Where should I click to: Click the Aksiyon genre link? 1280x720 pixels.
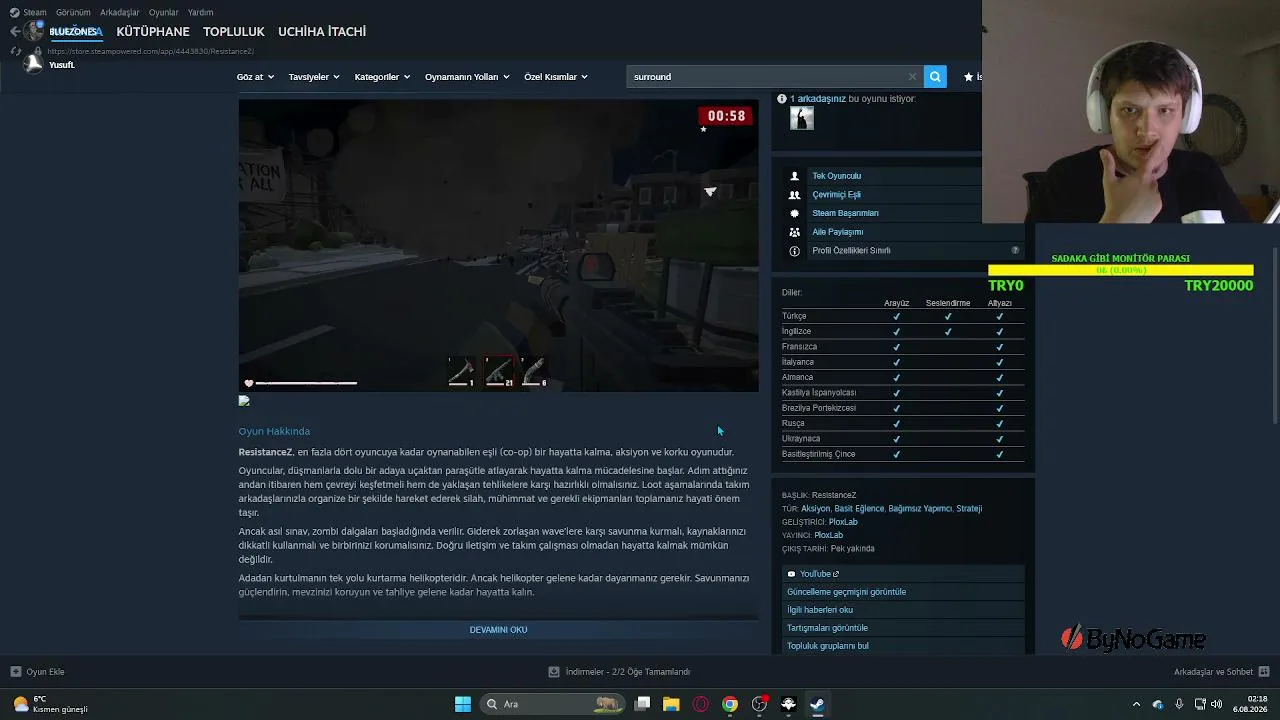pyautogui.click(x=815, y=509)
